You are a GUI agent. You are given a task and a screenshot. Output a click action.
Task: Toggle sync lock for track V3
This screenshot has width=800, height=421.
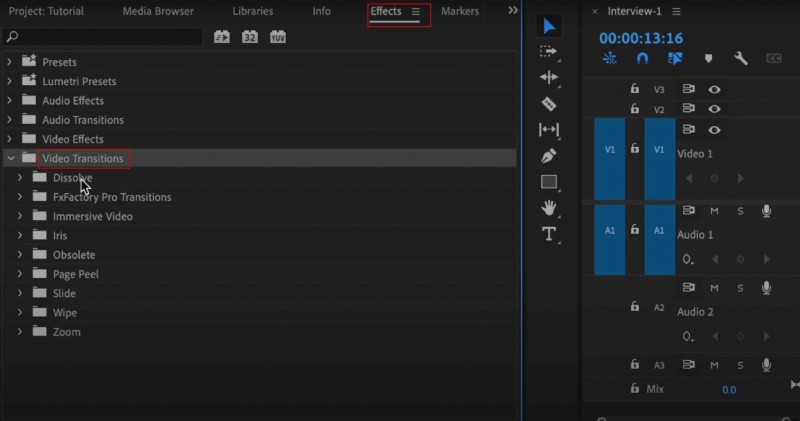coord(688,89)
